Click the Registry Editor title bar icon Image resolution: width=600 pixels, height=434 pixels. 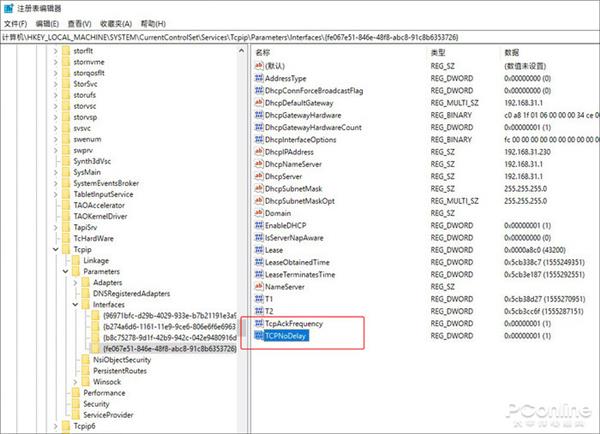[x=8, y=8]
